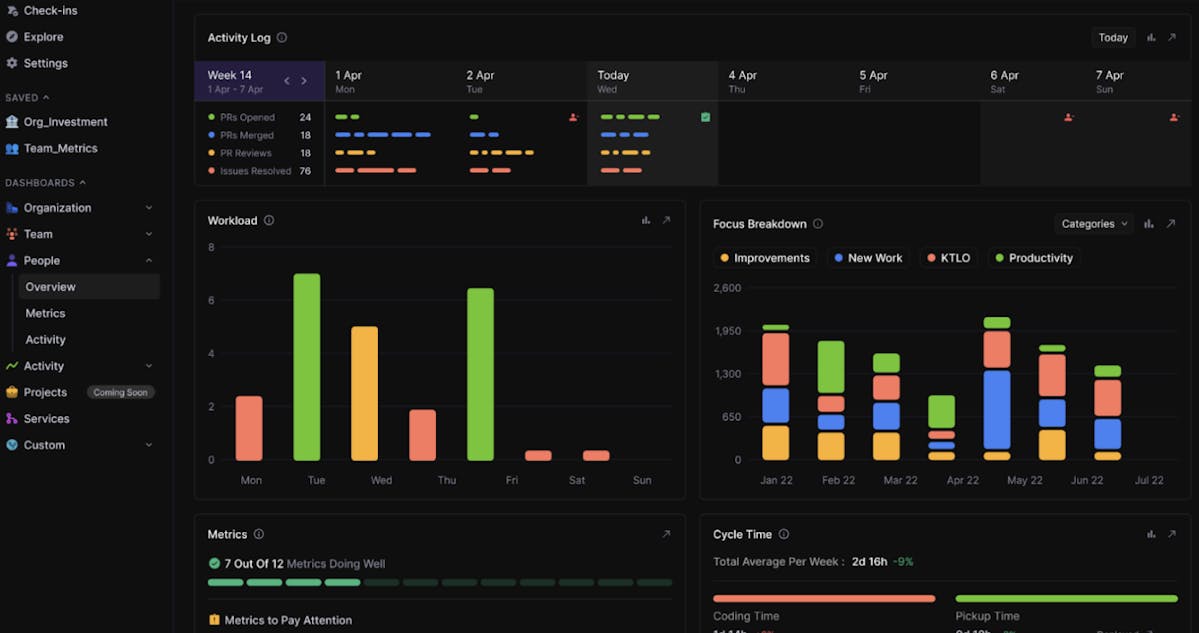Screen dimensions: 1199x633
Task: Open the Check-ins section icon
Action: click(11, 10)
